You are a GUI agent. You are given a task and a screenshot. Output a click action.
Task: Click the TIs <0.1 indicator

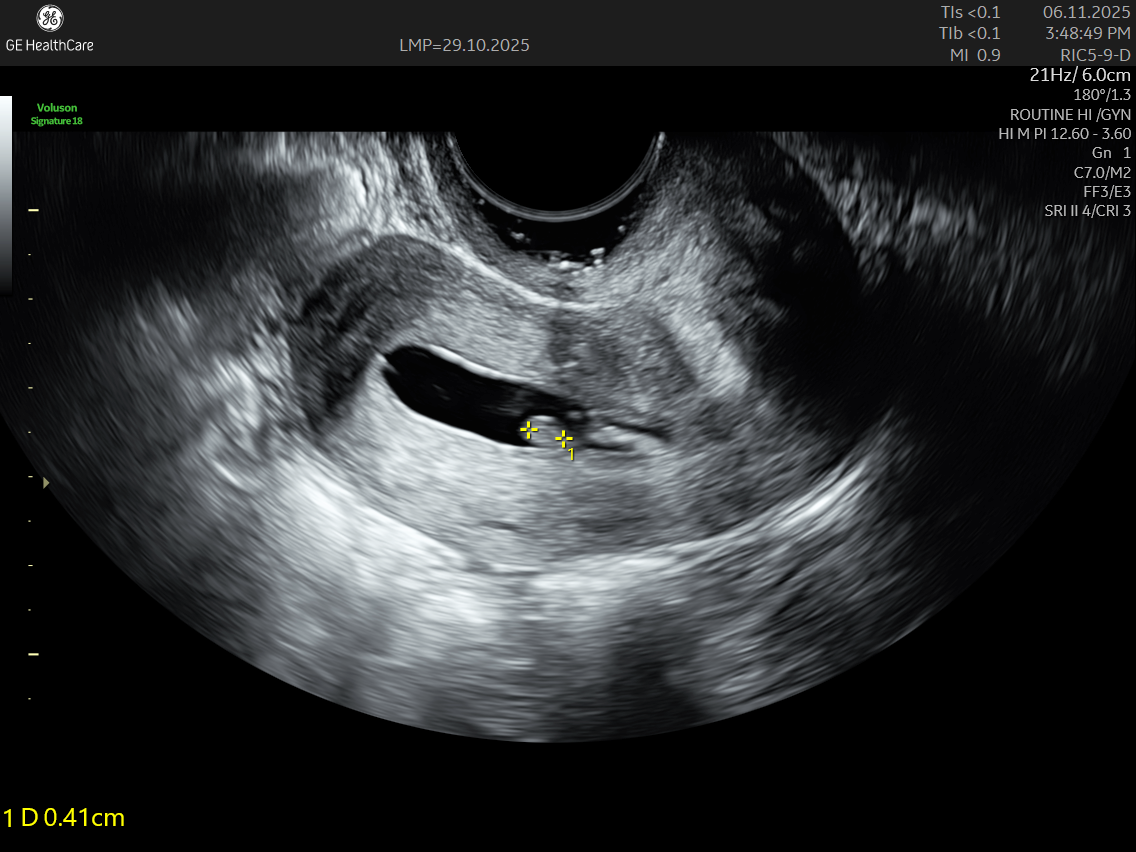click(970, 12)
